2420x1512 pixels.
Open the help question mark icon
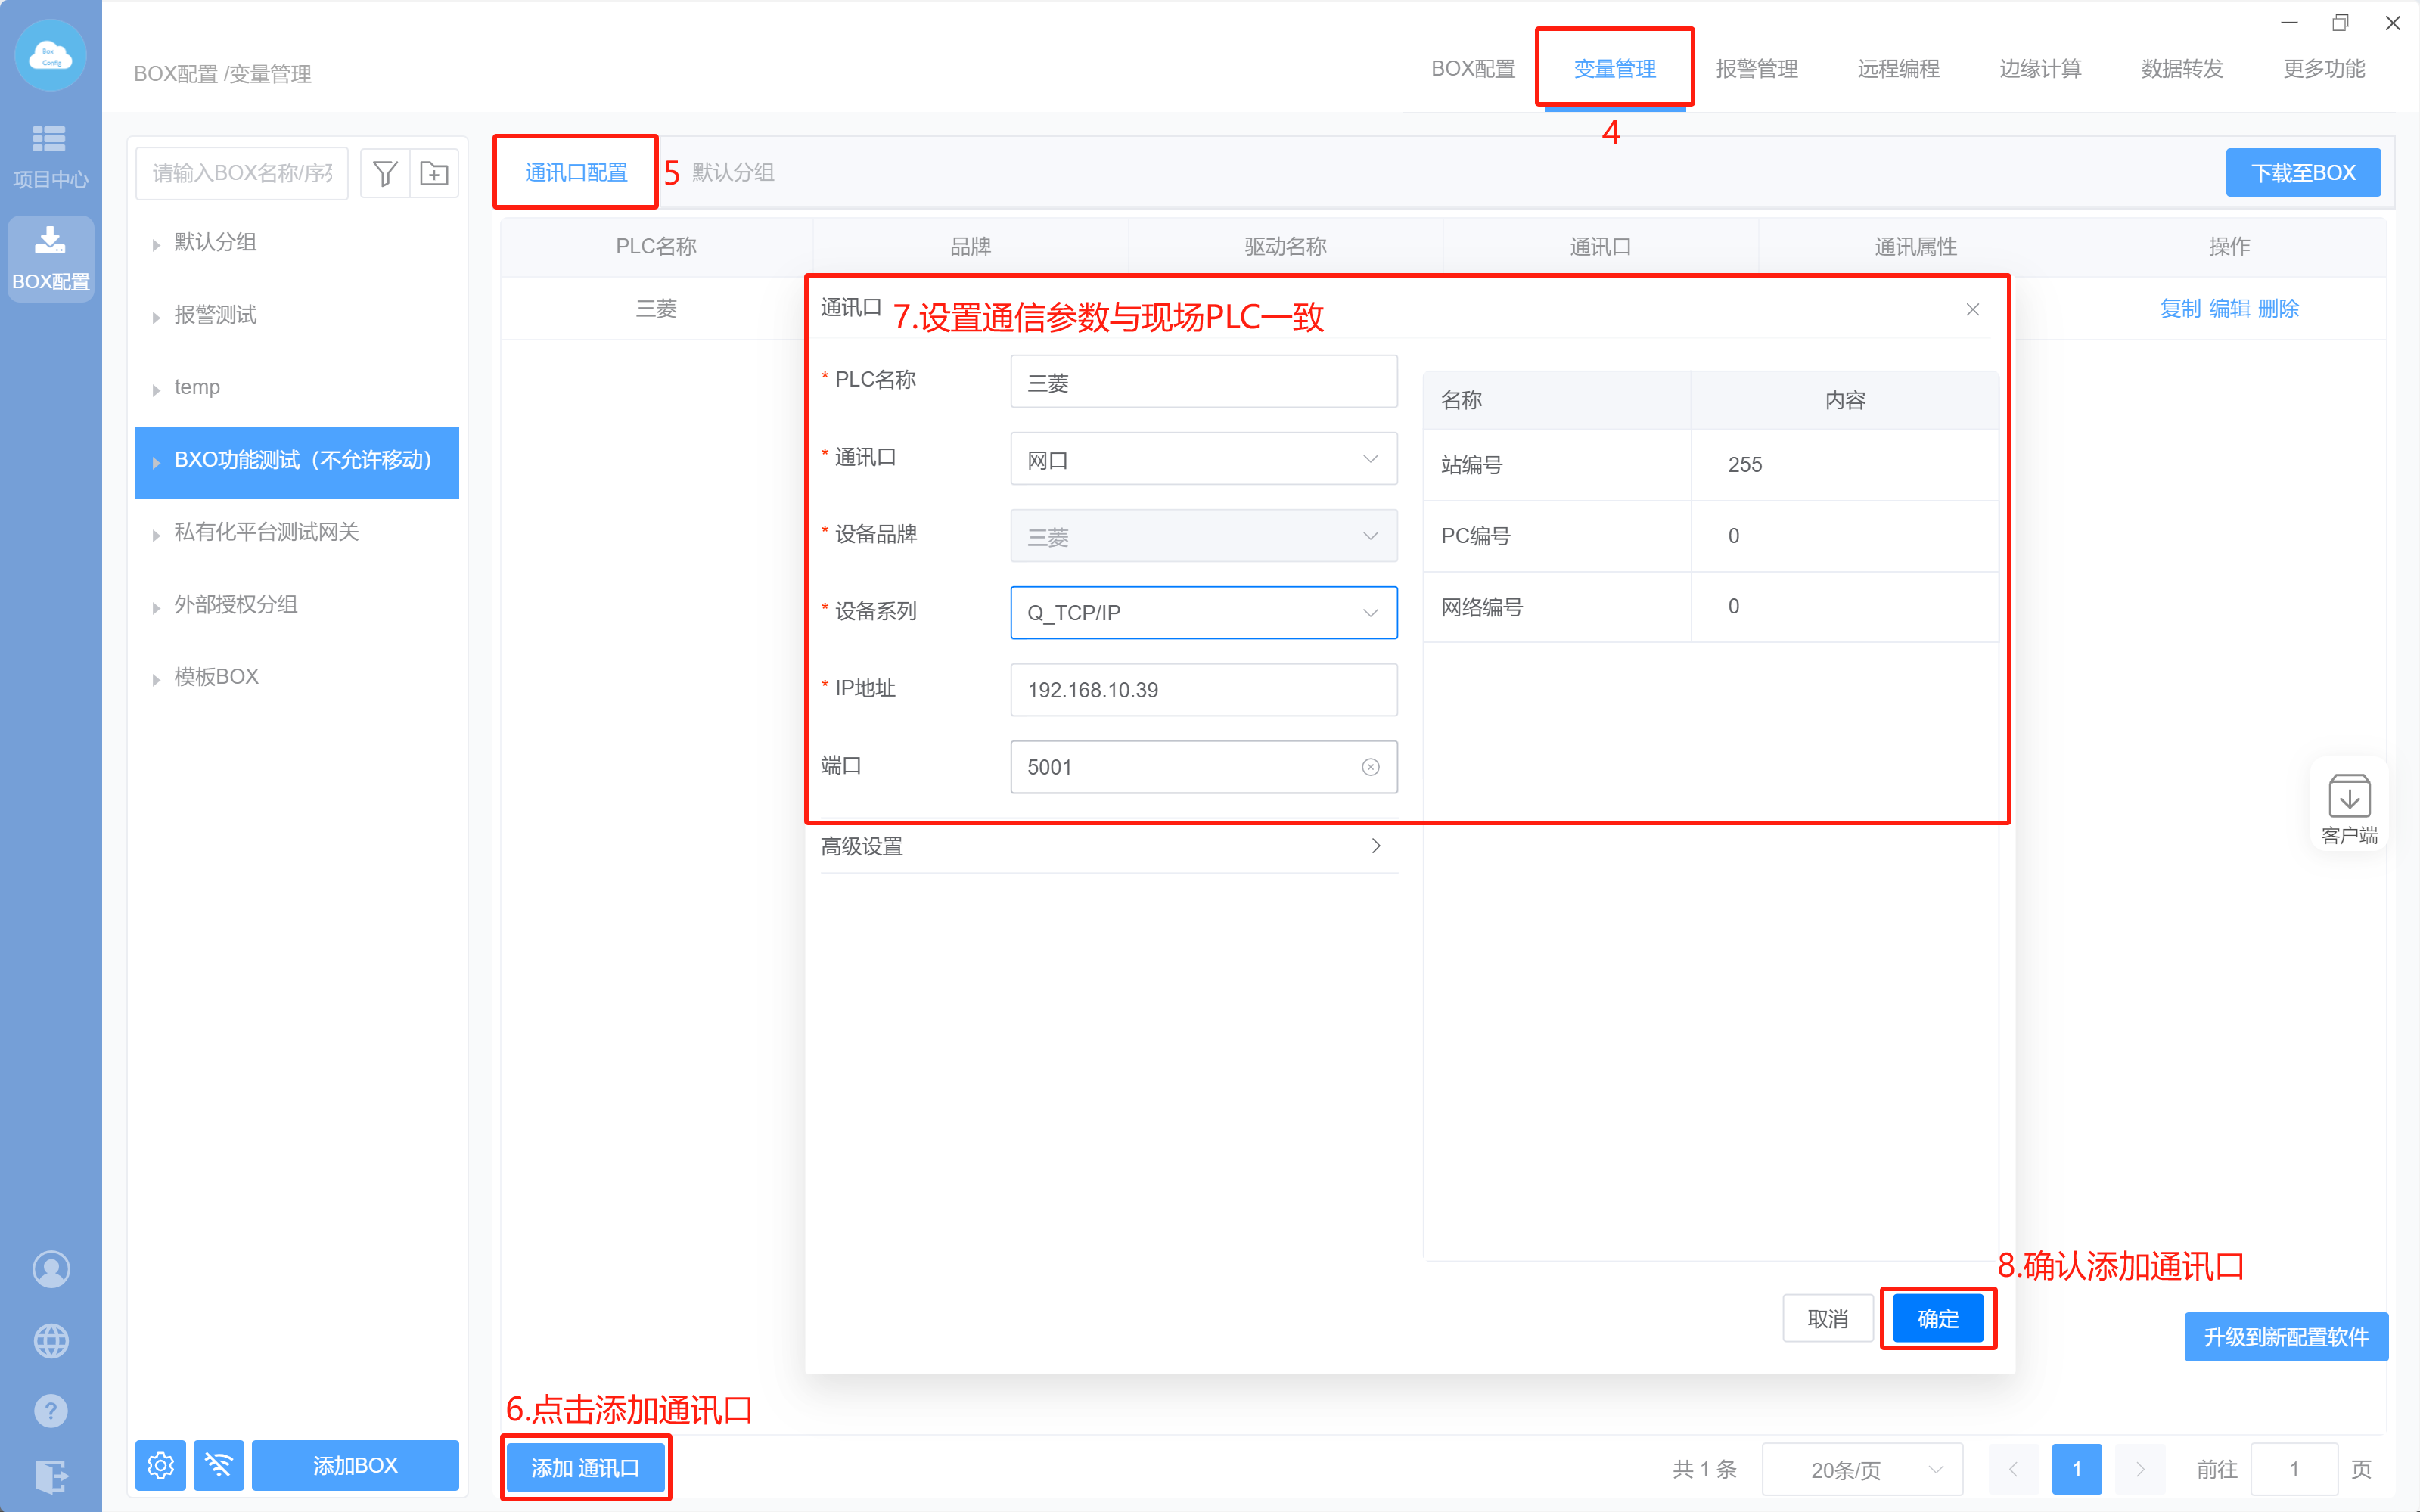pyautogui.click(x=51, y=1411)
